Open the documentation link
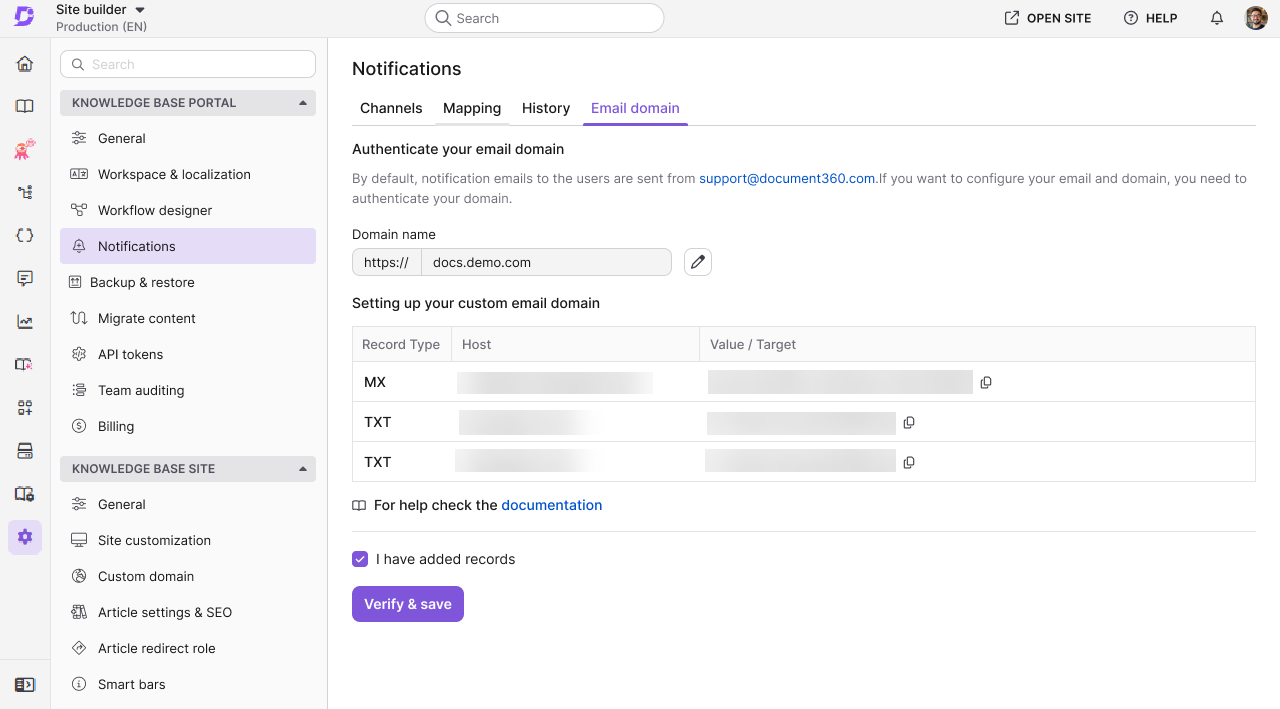The height and width of the screenshot is (709, 1280). pyautogui.click(x=552, y=505)
